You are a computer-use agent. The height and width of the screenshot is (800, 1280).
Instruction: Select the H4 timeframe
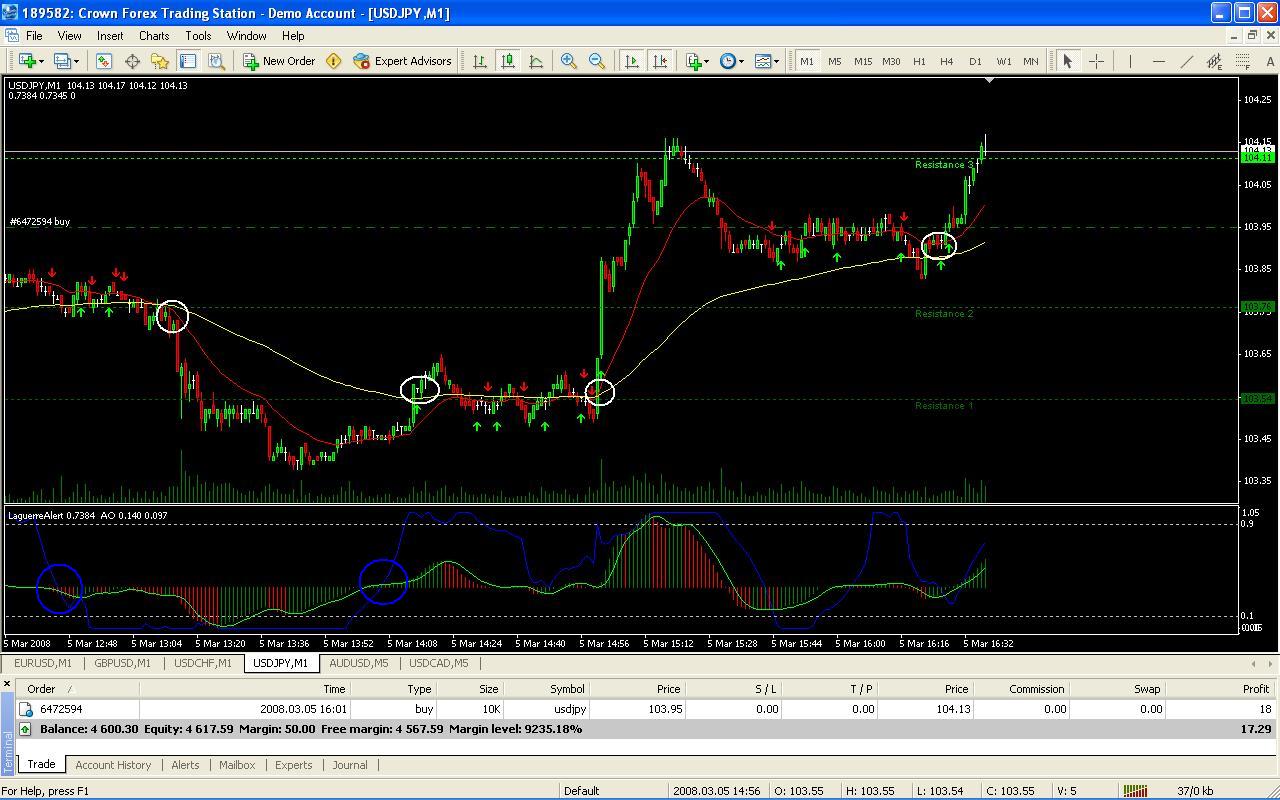click(947, 61)
